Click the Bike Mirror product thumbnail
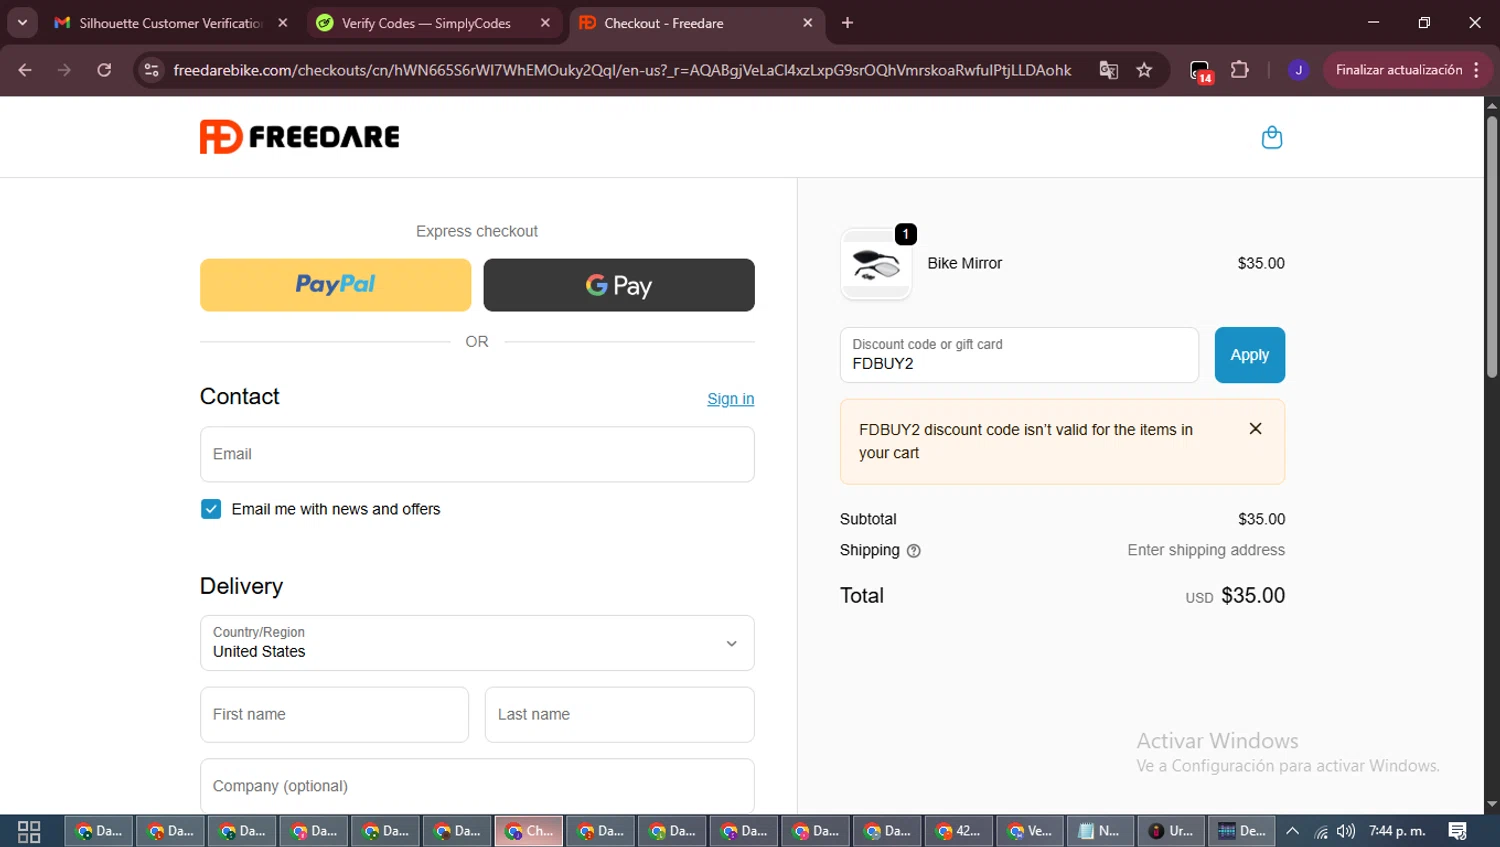This screenshot has width=1500, height=847. click(876, 264)
